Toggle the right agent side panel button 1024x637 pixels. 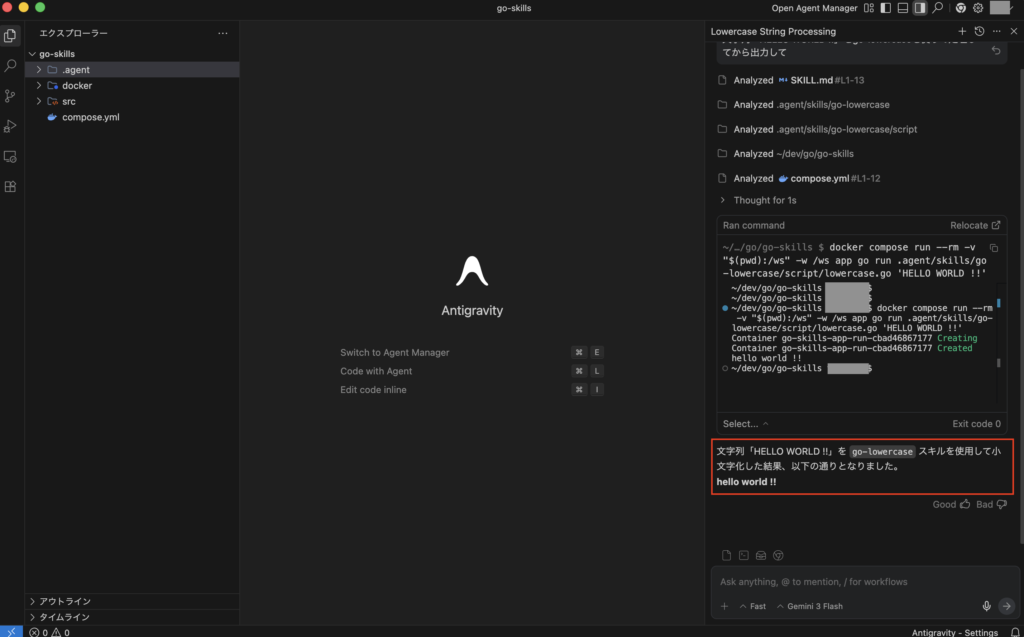(x=920, y=8)
